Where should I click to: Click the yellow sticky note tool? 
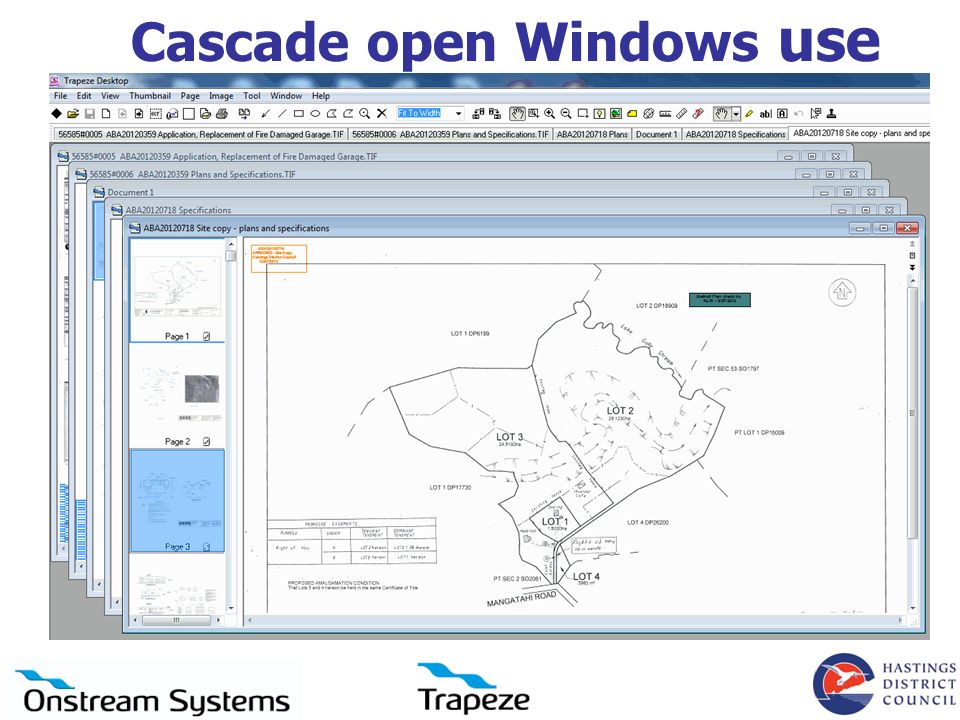click(x=632, y=113)
